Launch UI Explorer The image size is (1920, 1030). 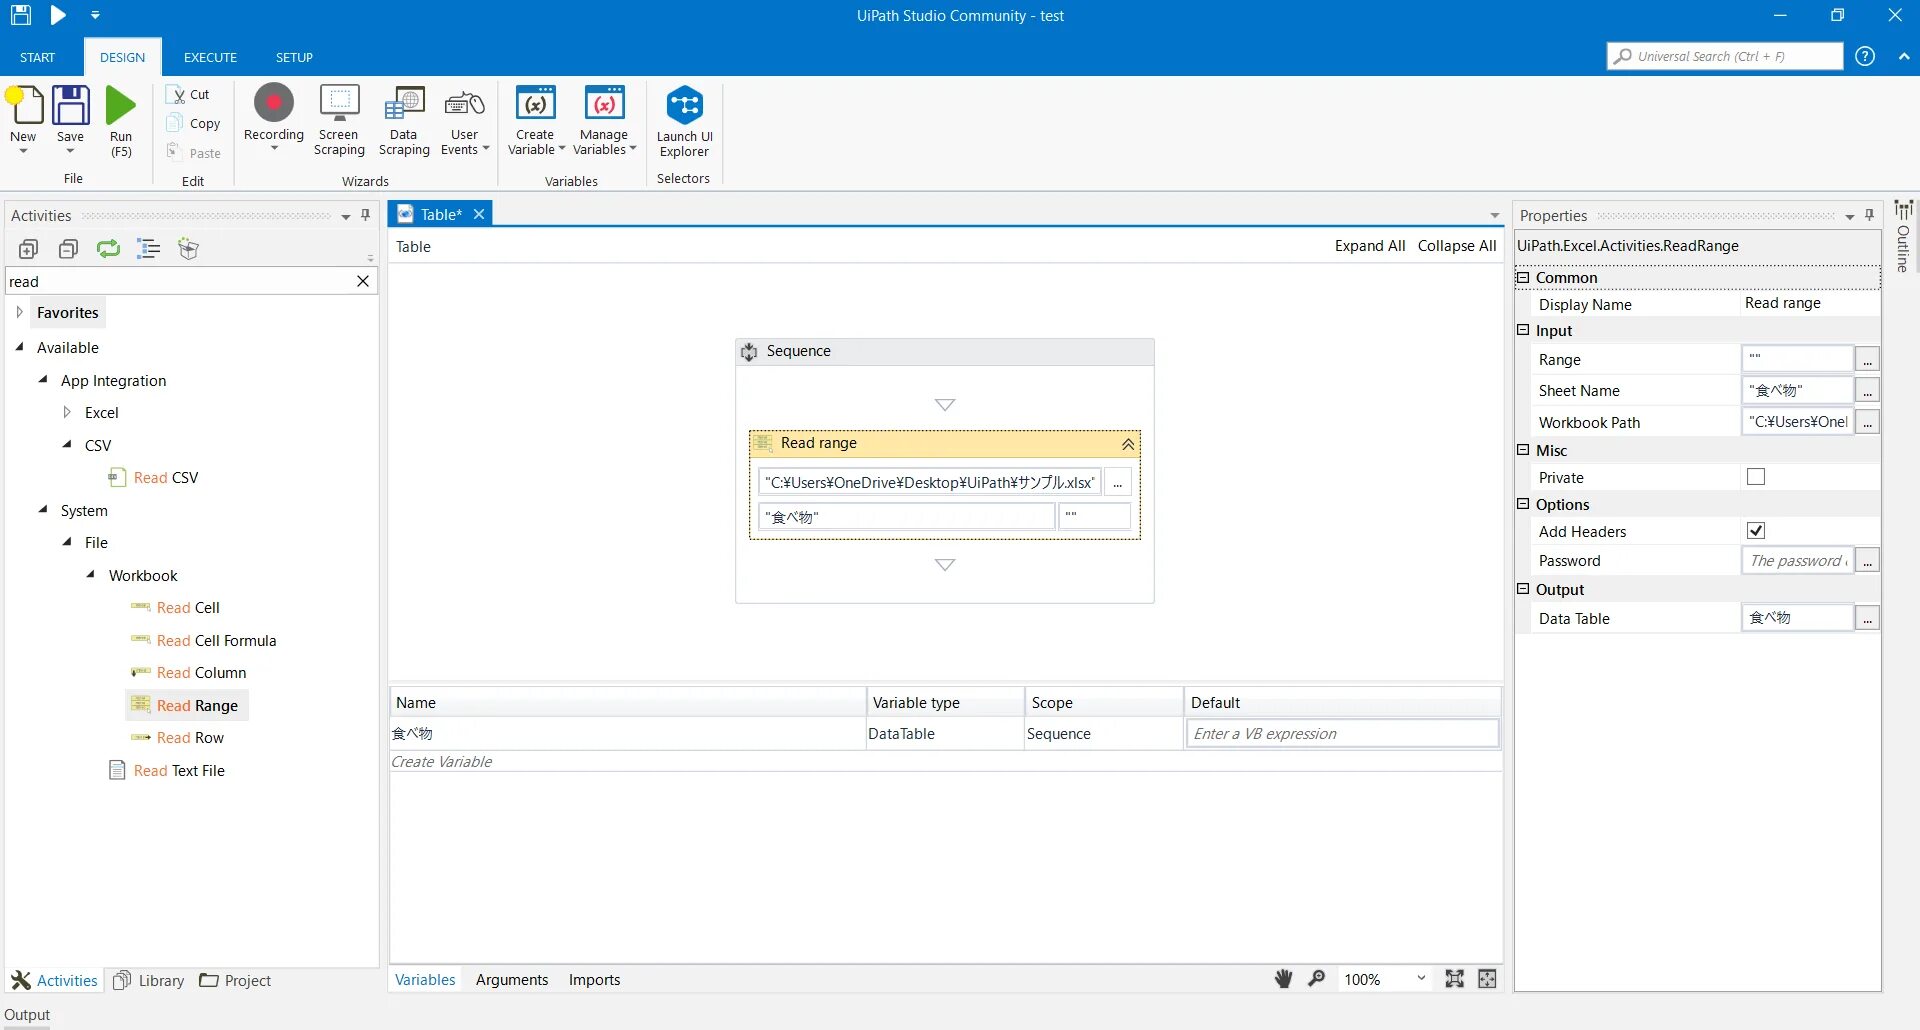tap(683, 115)
